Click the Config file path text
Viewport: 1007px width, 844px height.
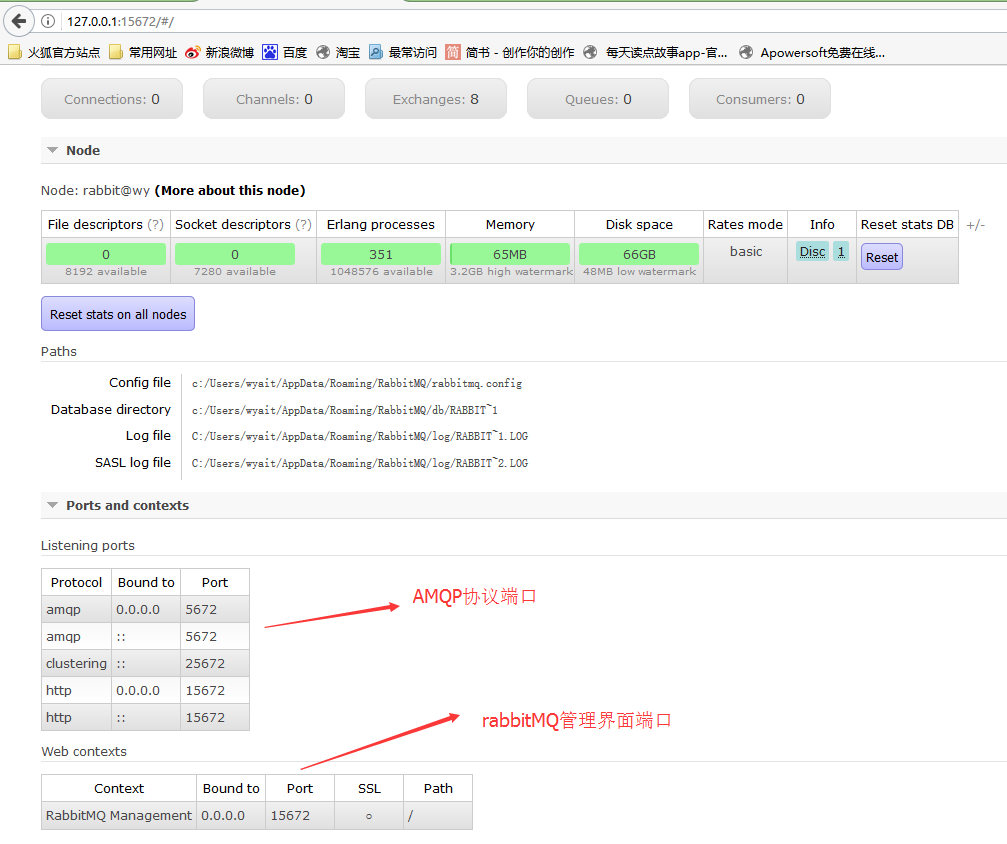tap(357, 383)
